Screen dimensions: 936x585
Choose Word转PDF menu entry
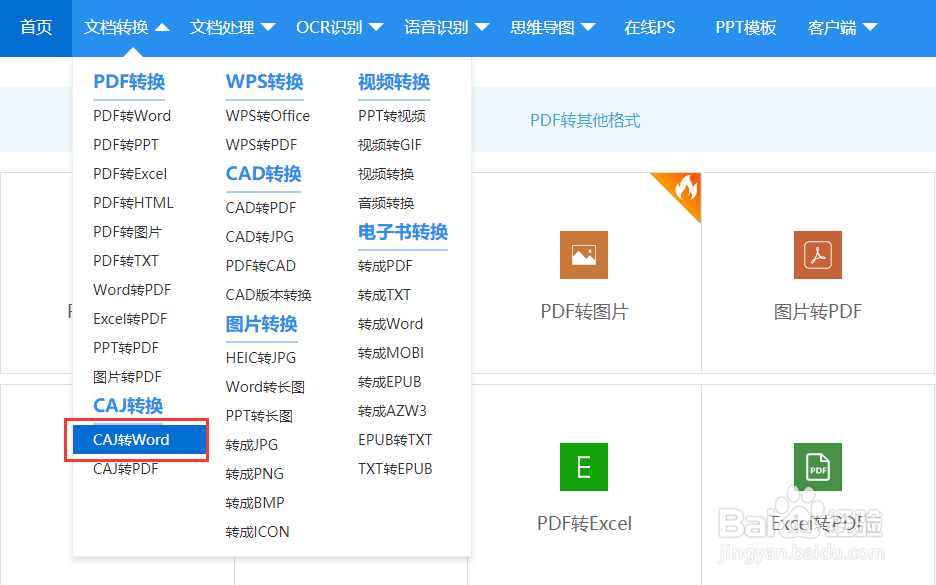[132, 290]
